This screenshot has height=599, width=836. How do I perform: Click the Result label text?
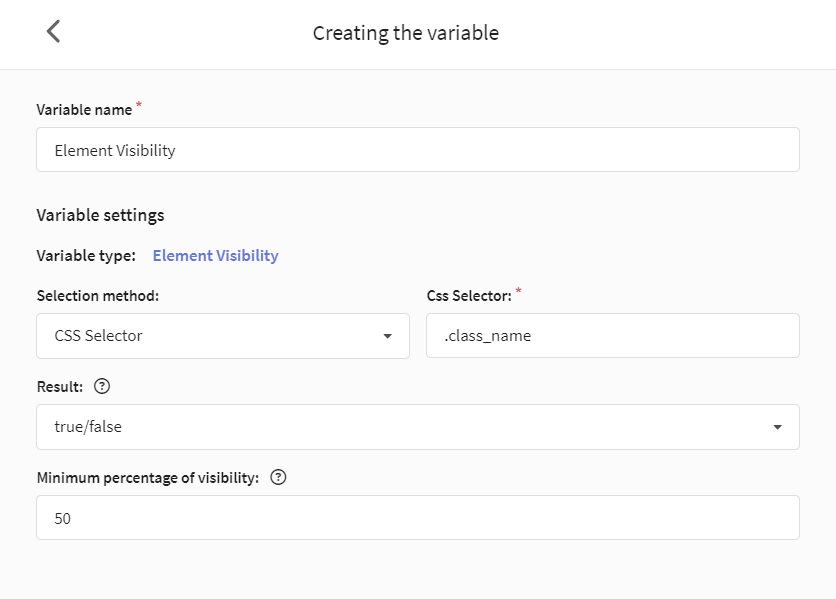60,387
